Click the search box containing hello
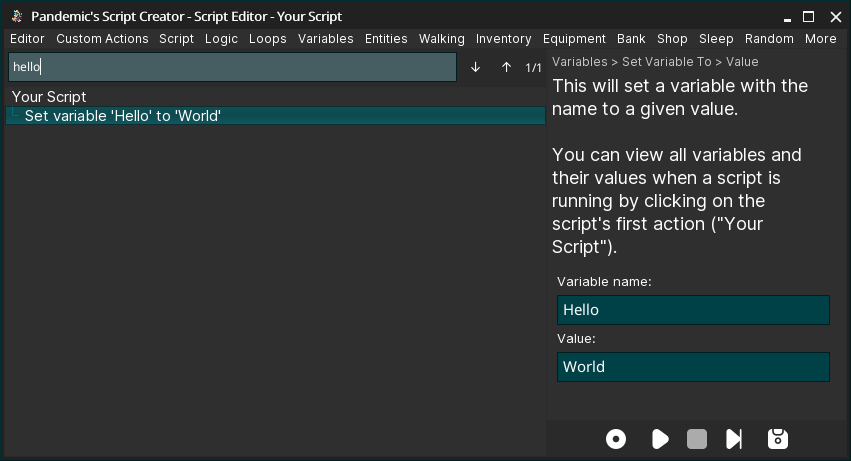The image size is (851, 461). (x=232, y=67)
